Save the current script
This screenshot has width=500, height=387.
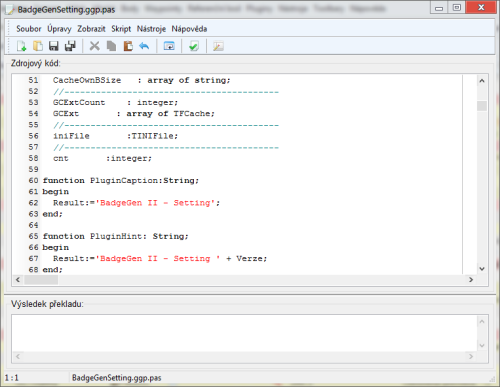coord(54,46)
